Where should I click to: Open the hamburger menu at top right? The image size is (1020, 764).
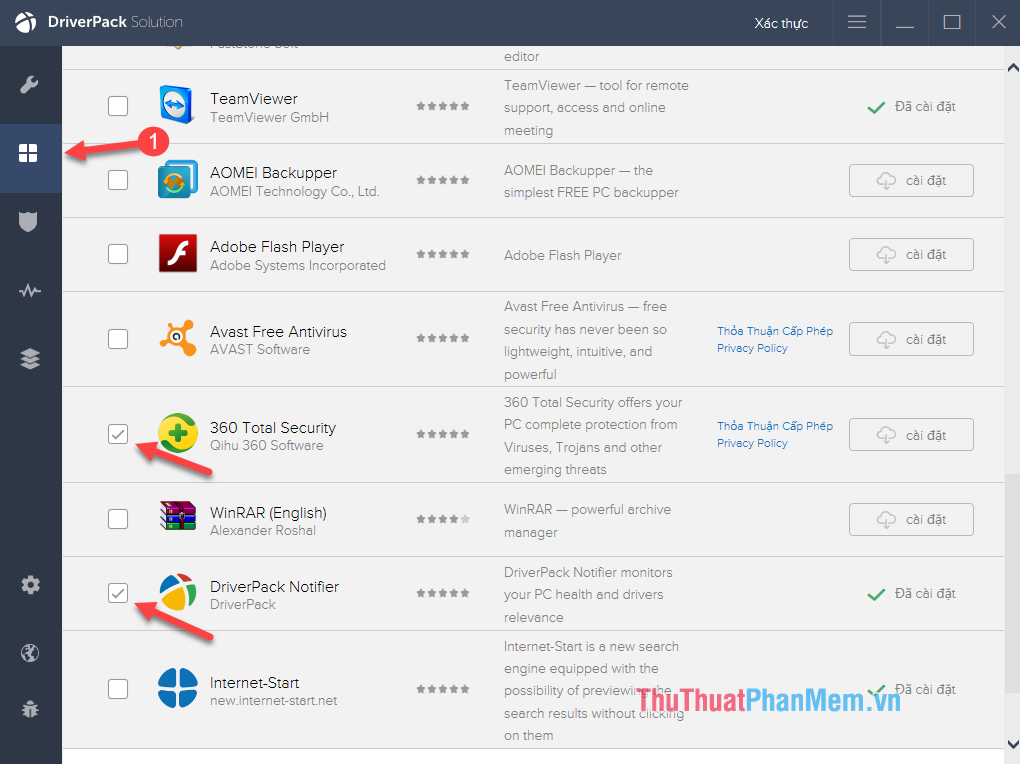tap(856, 22)
